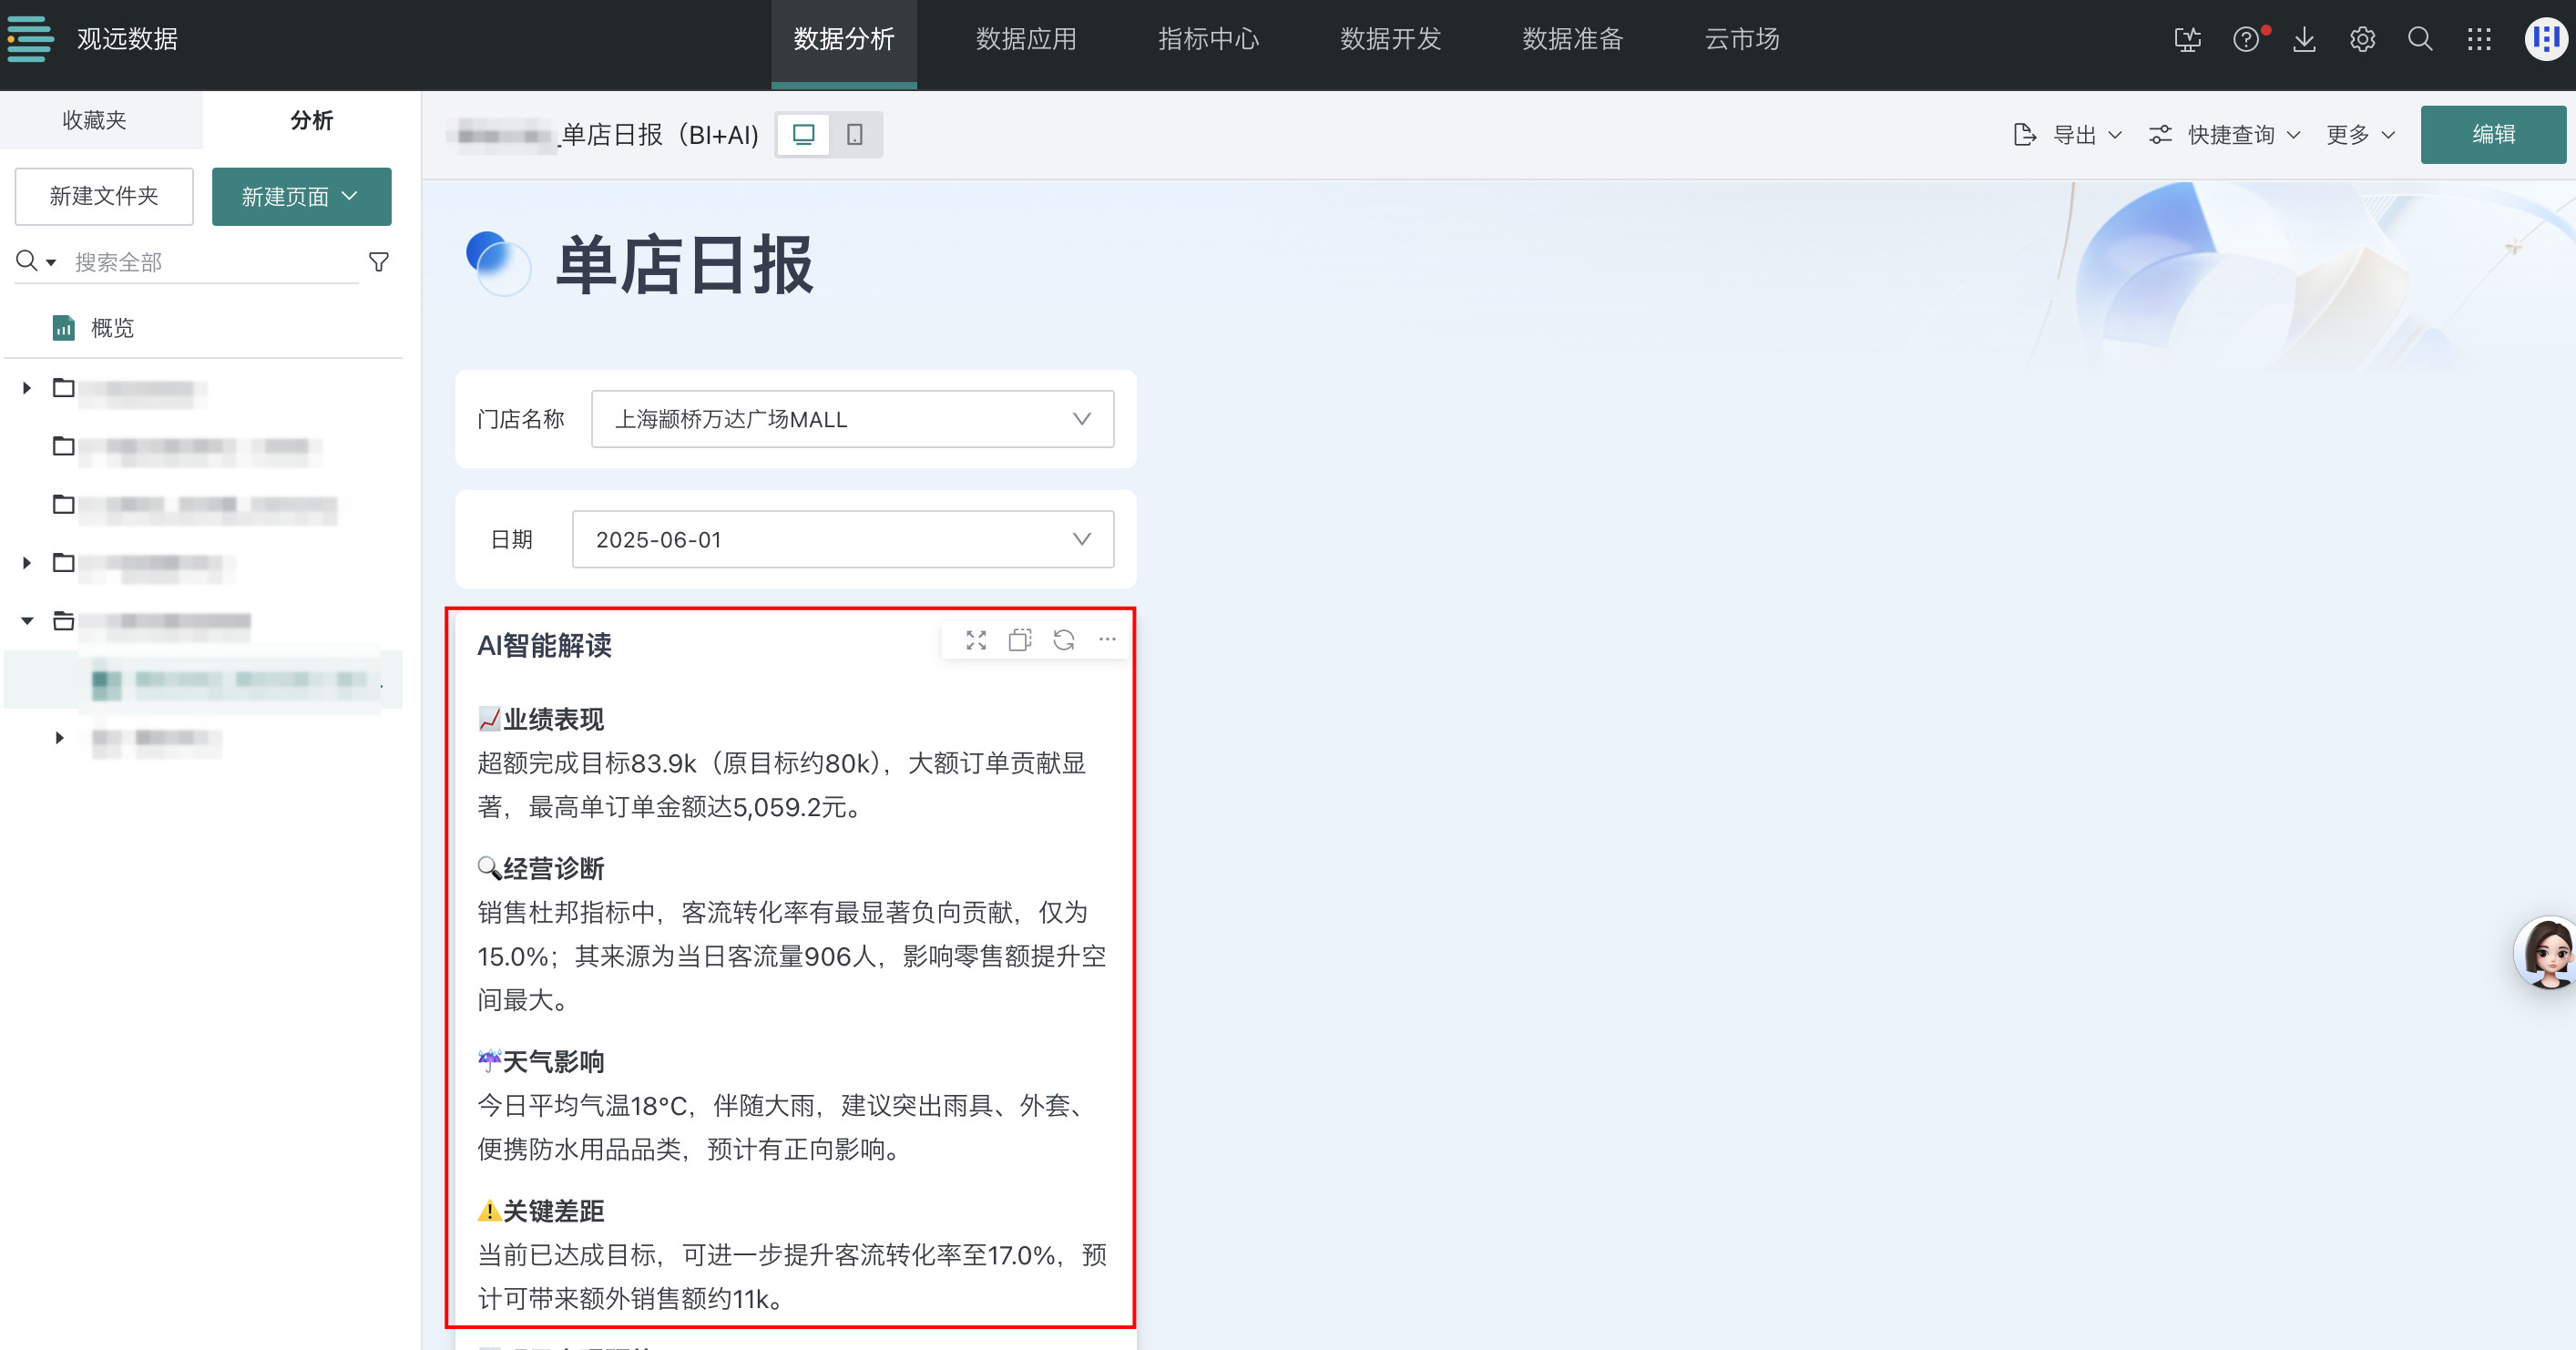Click the 经营诊断 heading
2576x1350 pixels.
[553, 868]
